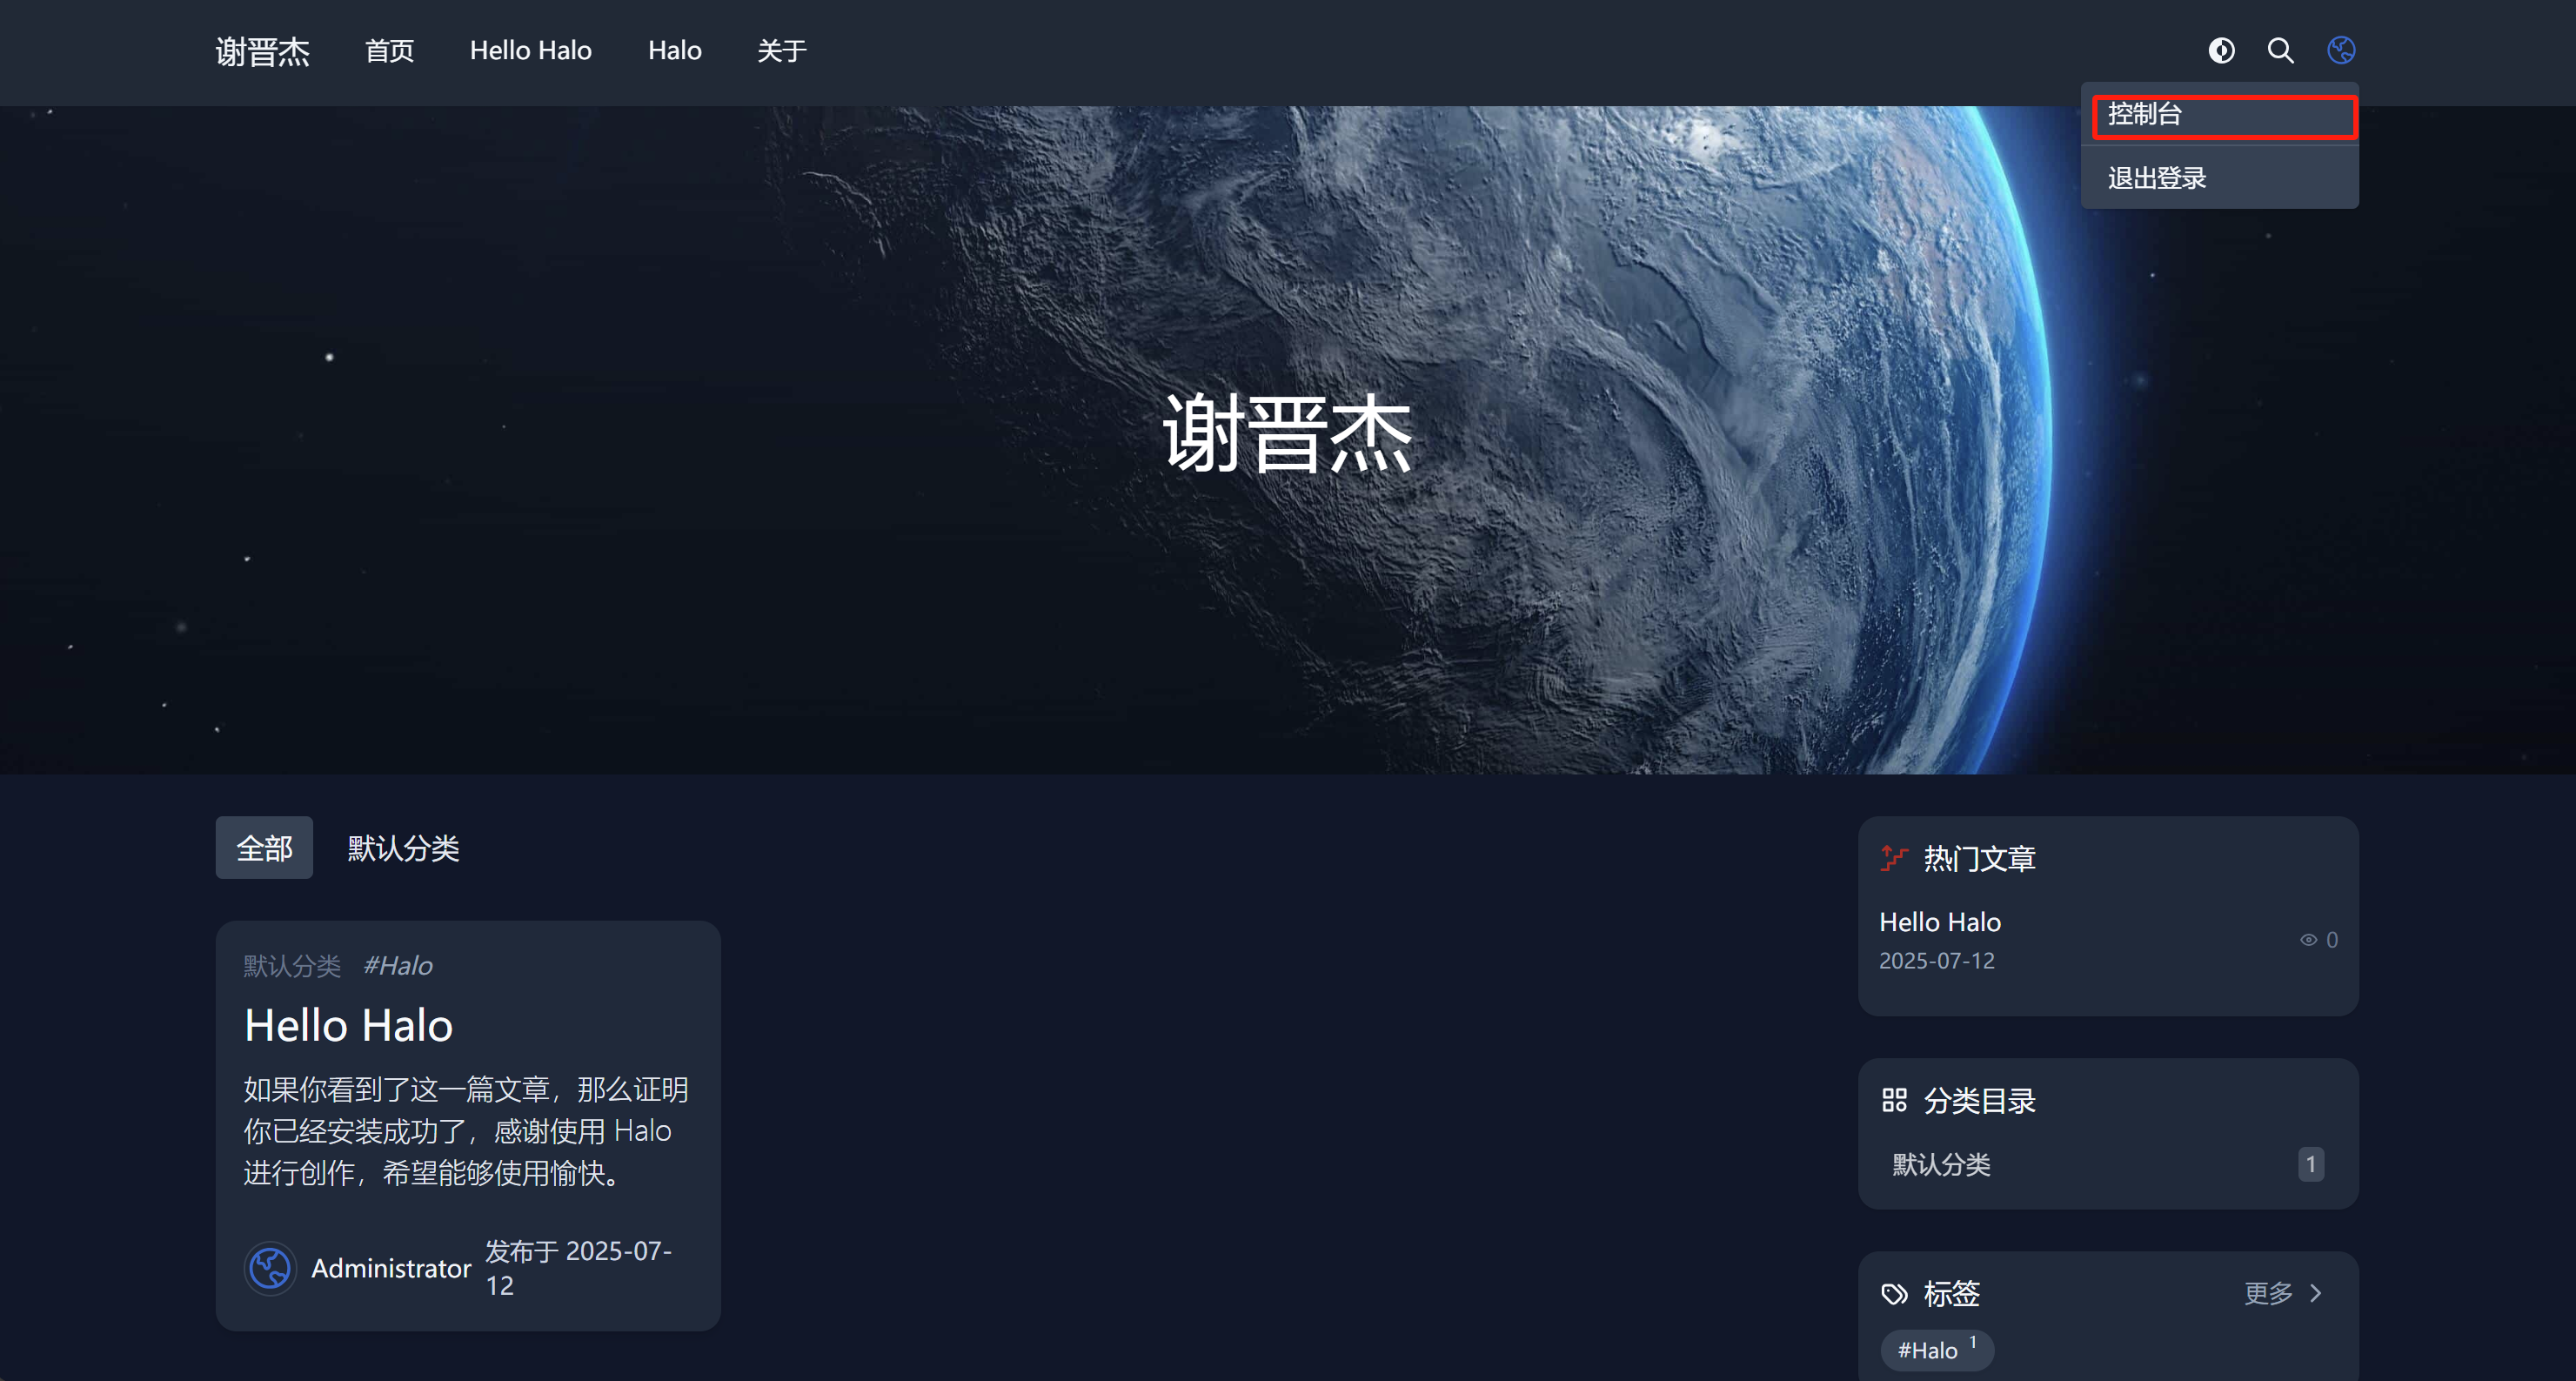Click the user avatar icon in the header
Image resolution: width=2576 pixels, height=1381 pixels.
(x=2340, y=50)
